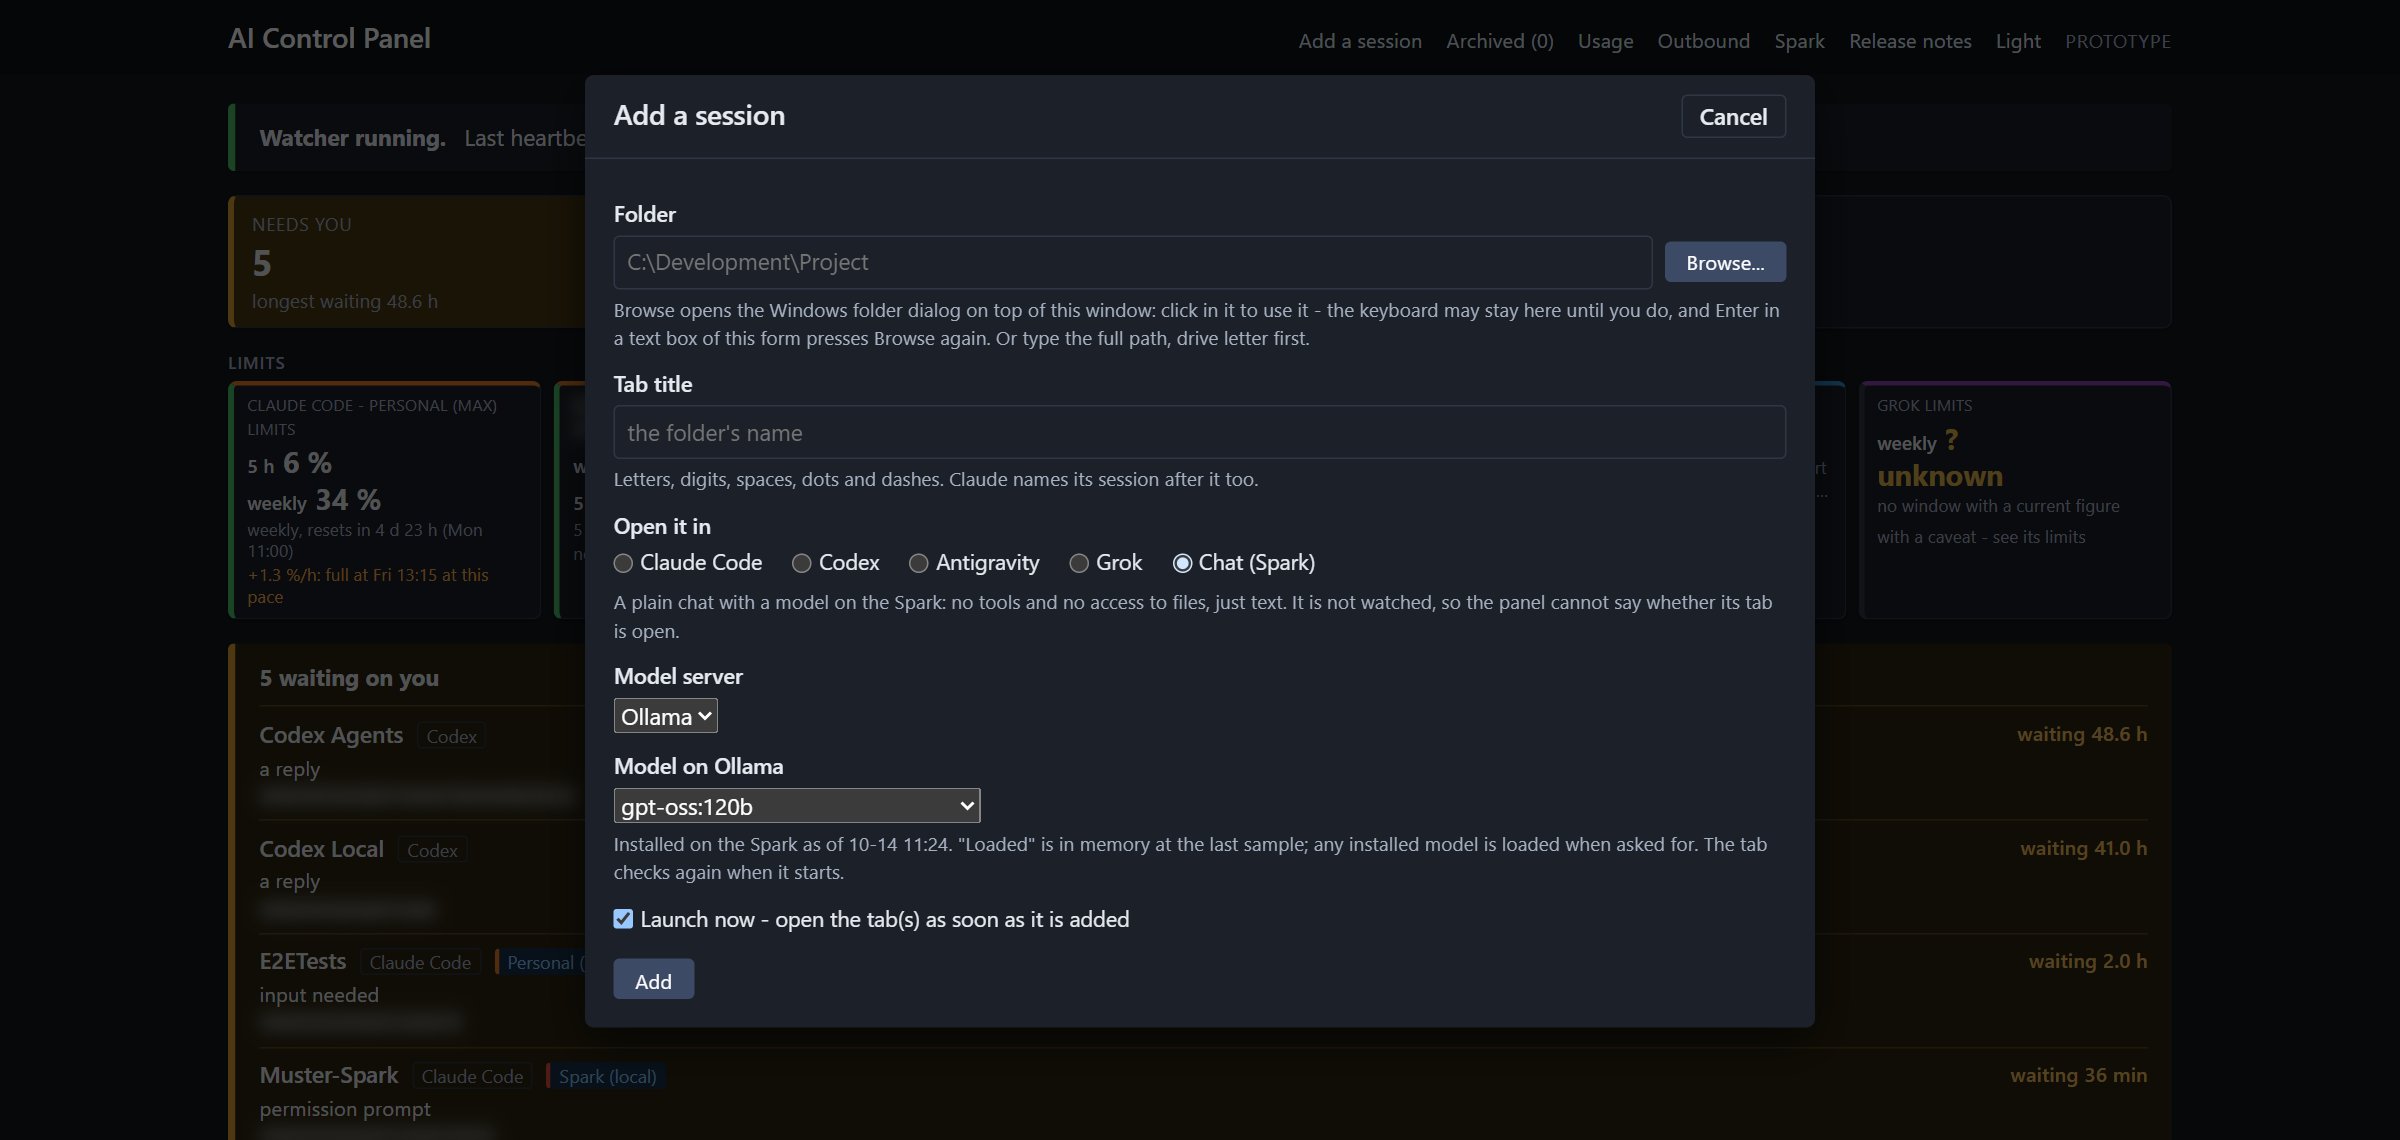Image resolution: width=2400 pixels, height=1140 pixels.
Task: Open Add a session in top navigation
Action: click(x=1360, y=41)
